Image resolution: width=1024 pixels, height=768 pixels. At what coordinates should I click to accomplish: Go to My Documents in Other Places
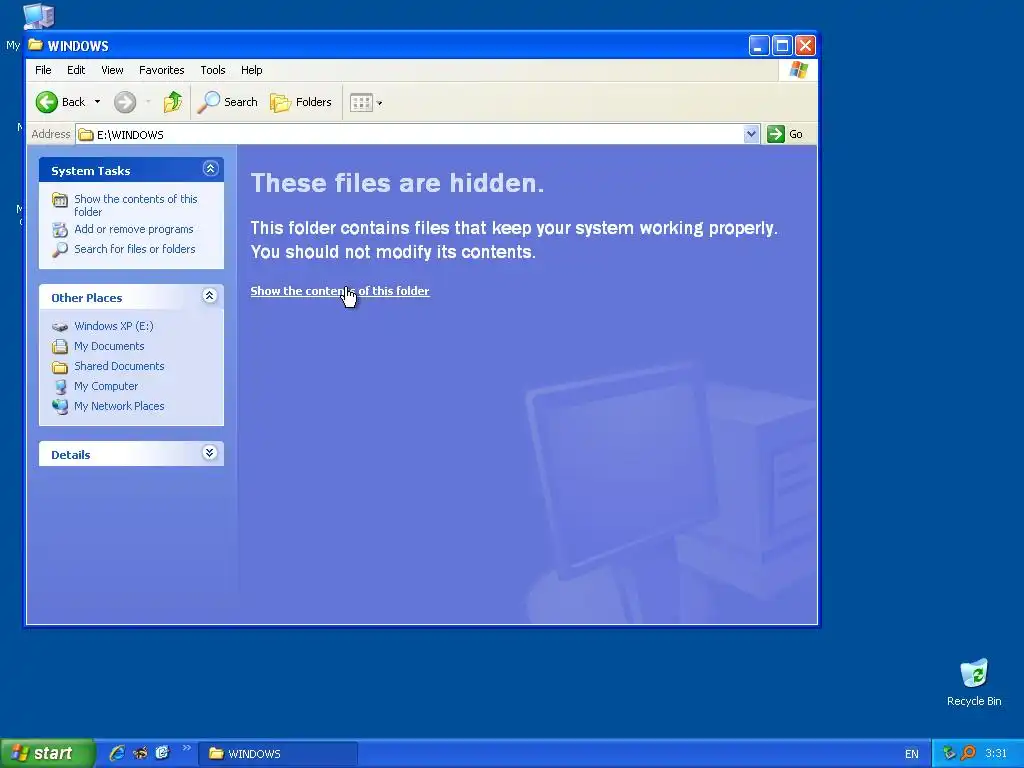coord(109,346)
